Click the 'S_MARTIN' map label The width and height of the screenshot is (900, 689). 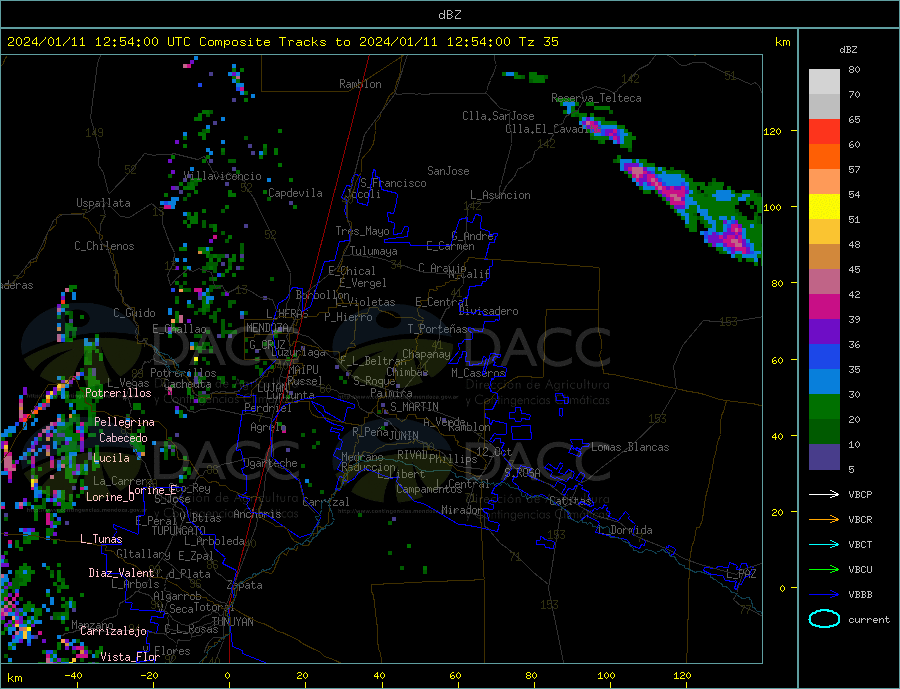(414, 407)
